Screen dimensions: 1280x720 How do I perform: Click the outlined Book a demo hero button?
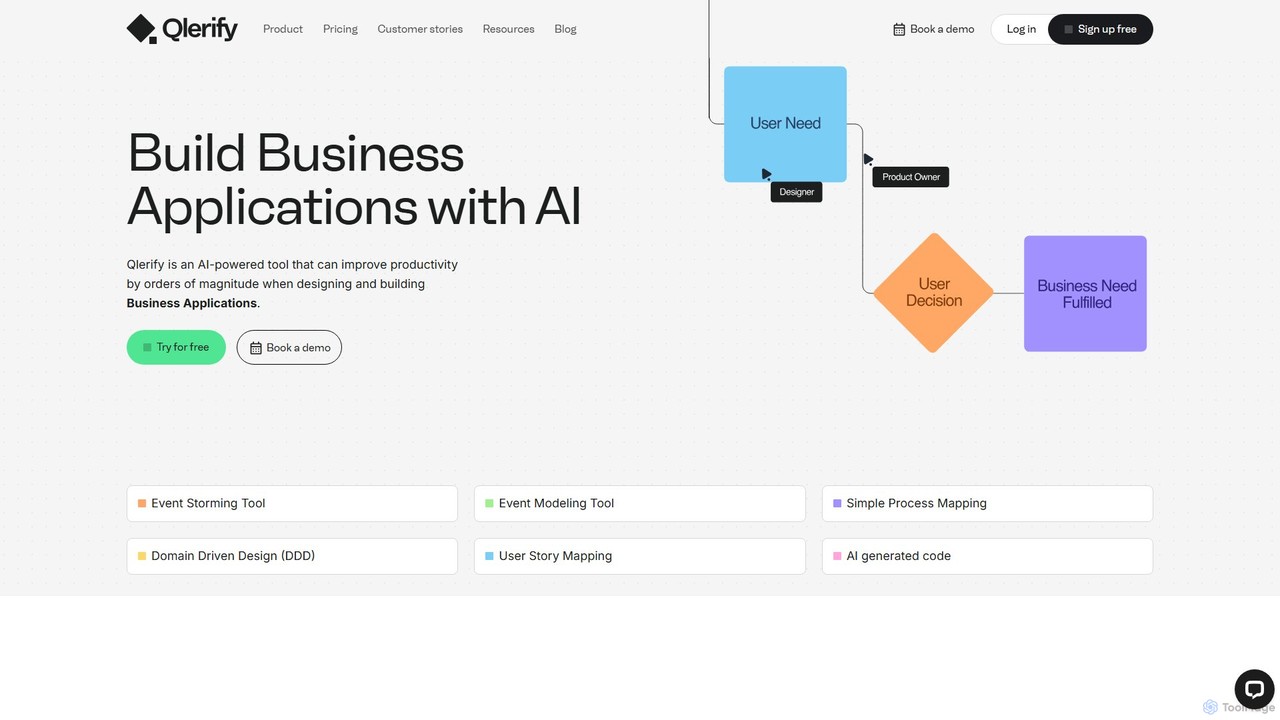coord(289,347)
